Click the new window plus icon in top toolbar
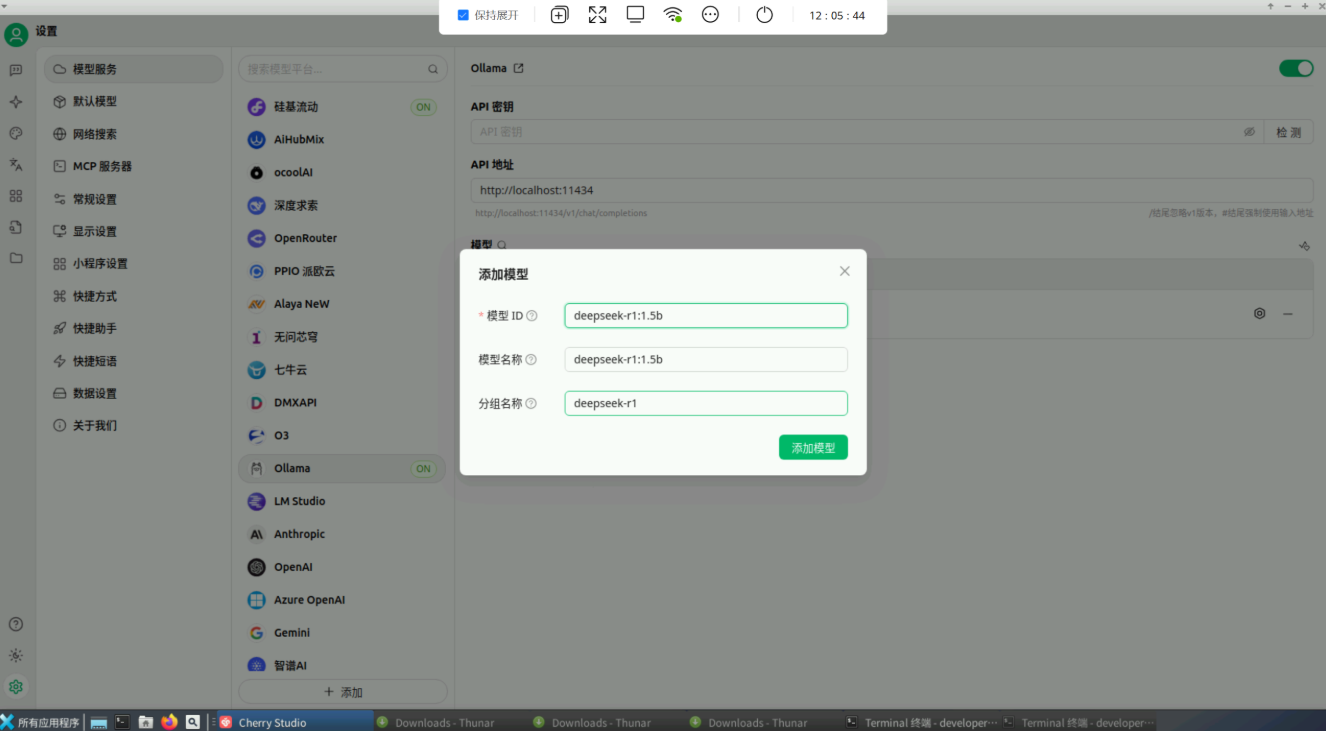Screen dimensions: 1326x731 (560, 15)
